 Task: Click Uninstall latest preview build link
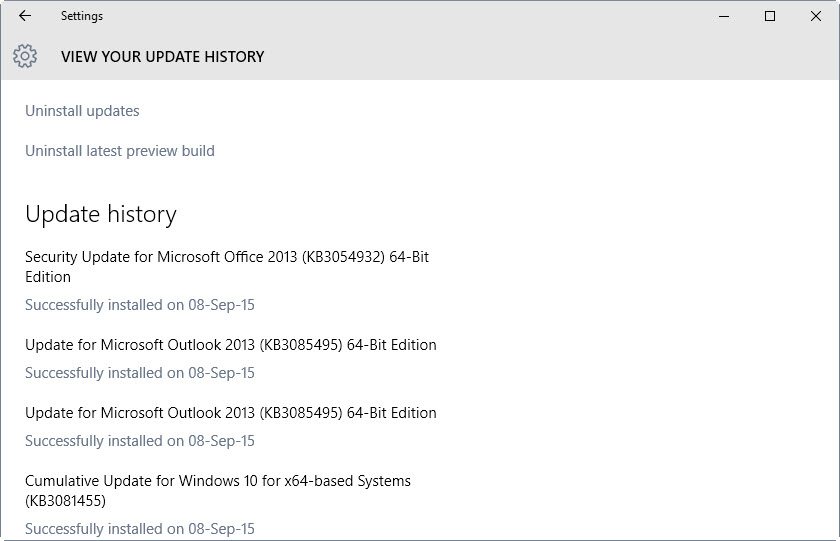coord(120,151)
